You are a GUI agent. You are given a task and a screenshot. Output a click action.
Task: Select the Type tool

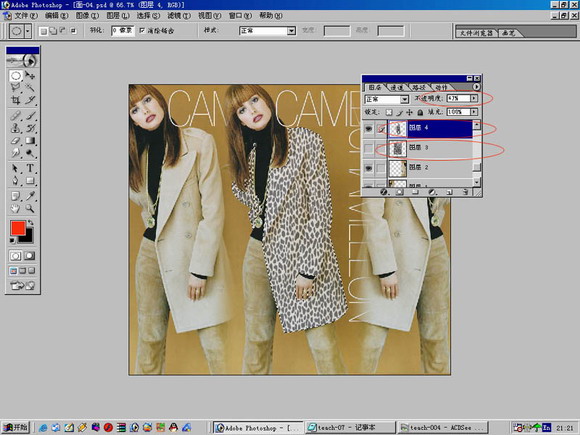coord(30,168)
